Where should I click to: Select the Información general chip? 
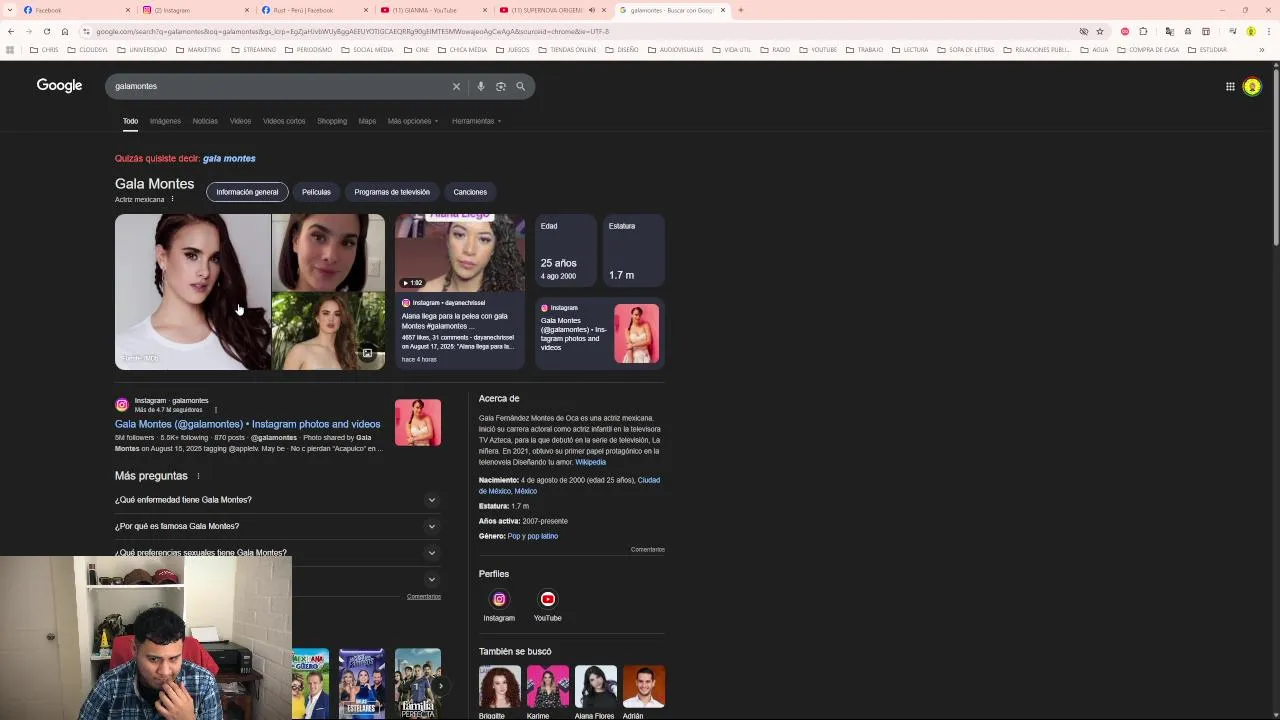tap(247, 192)
